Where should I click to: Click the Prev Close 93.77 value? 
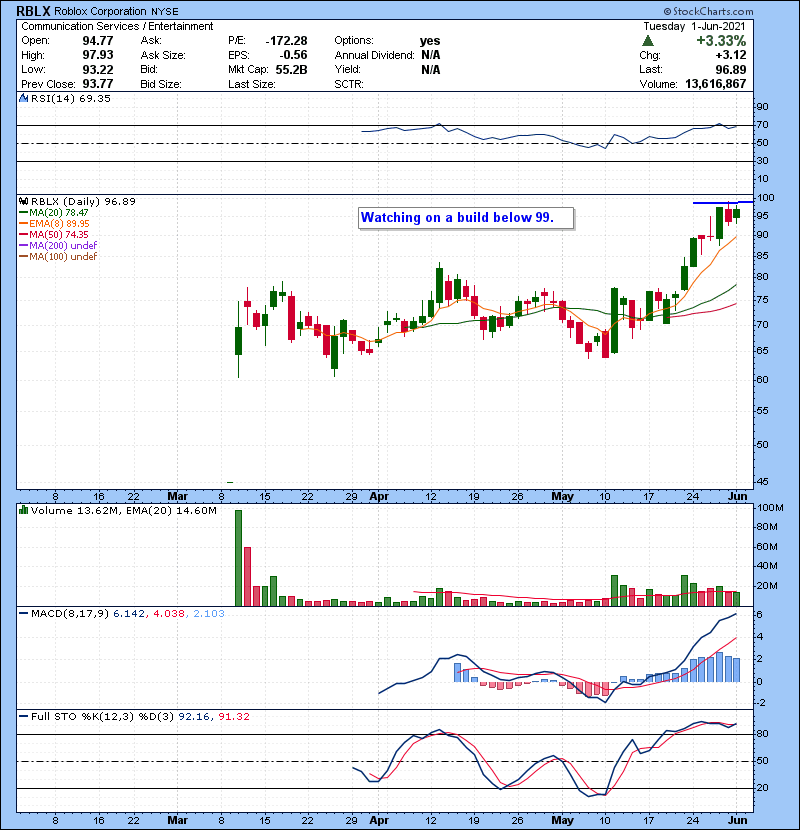[x=98, y=84]
